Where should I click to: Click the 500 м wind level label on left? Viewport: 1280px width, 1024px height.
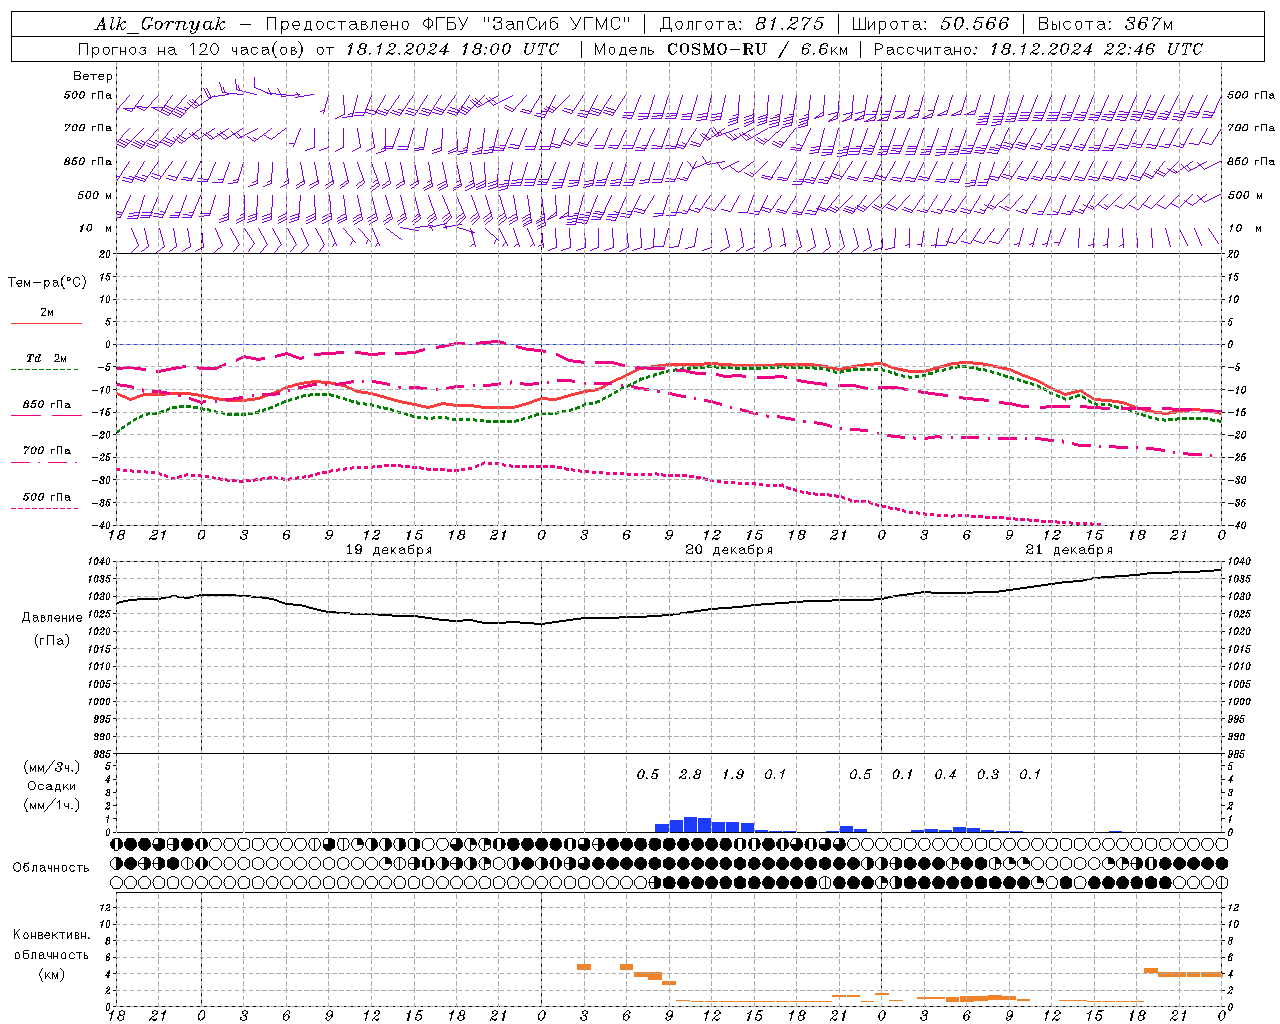coord(95,195)
